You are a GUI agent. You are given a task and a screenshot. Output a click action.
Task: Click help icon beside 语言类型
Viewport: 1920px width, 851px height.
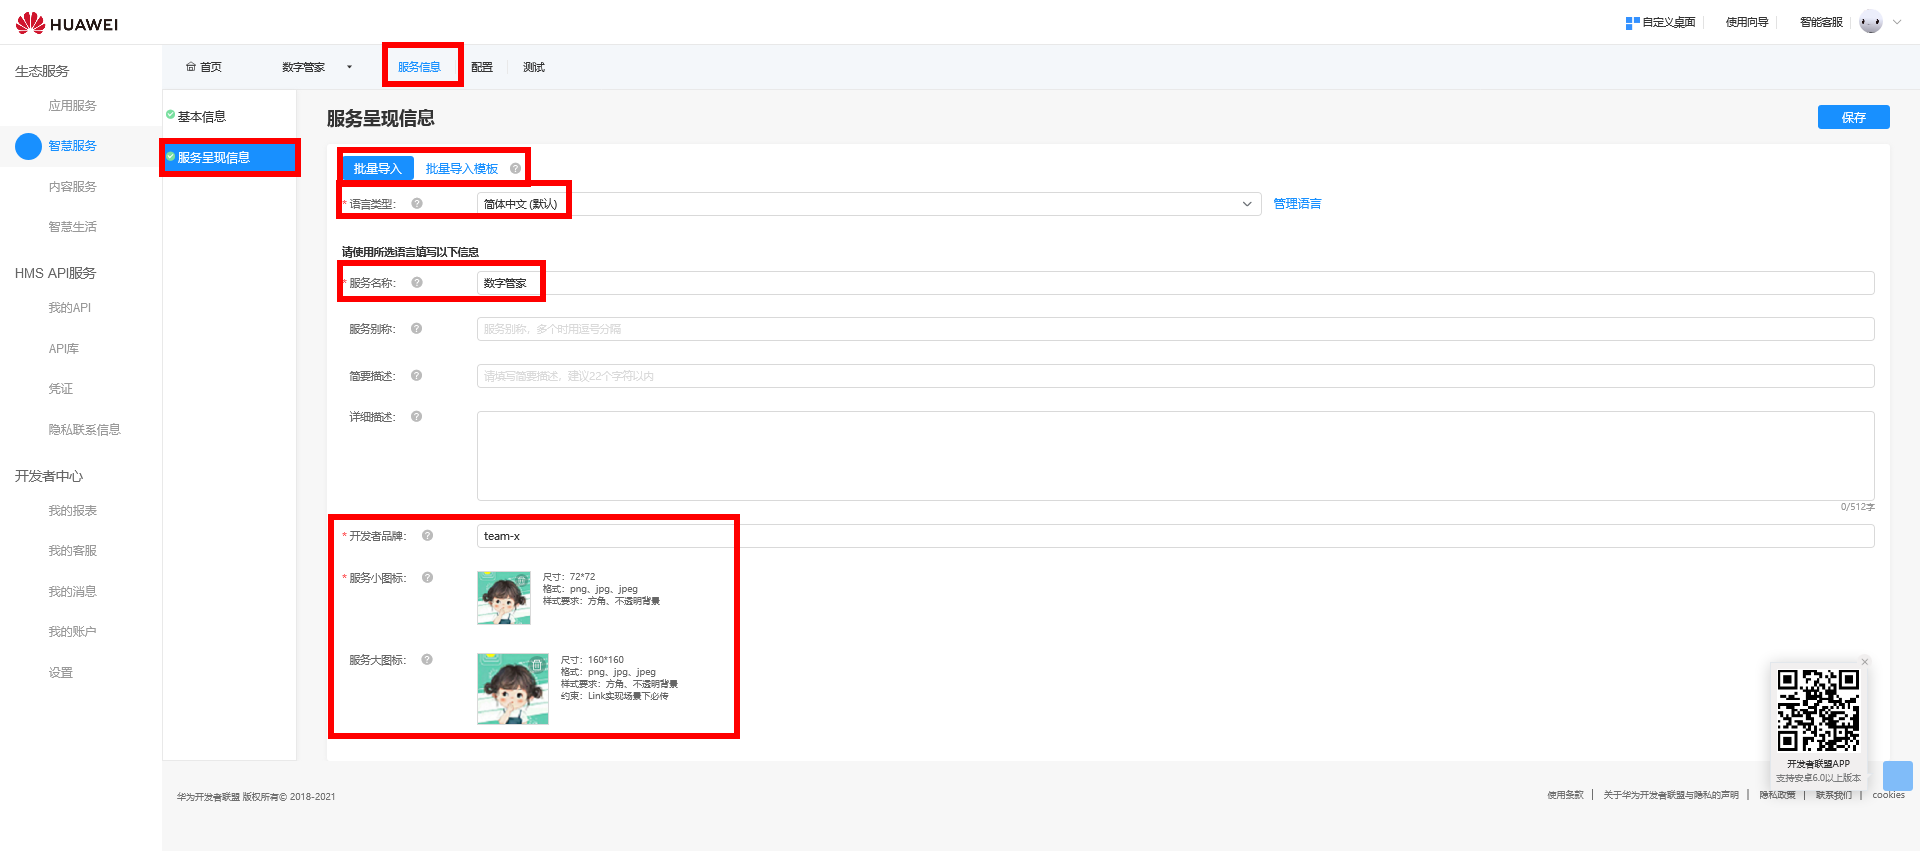[x=417, y=203]
